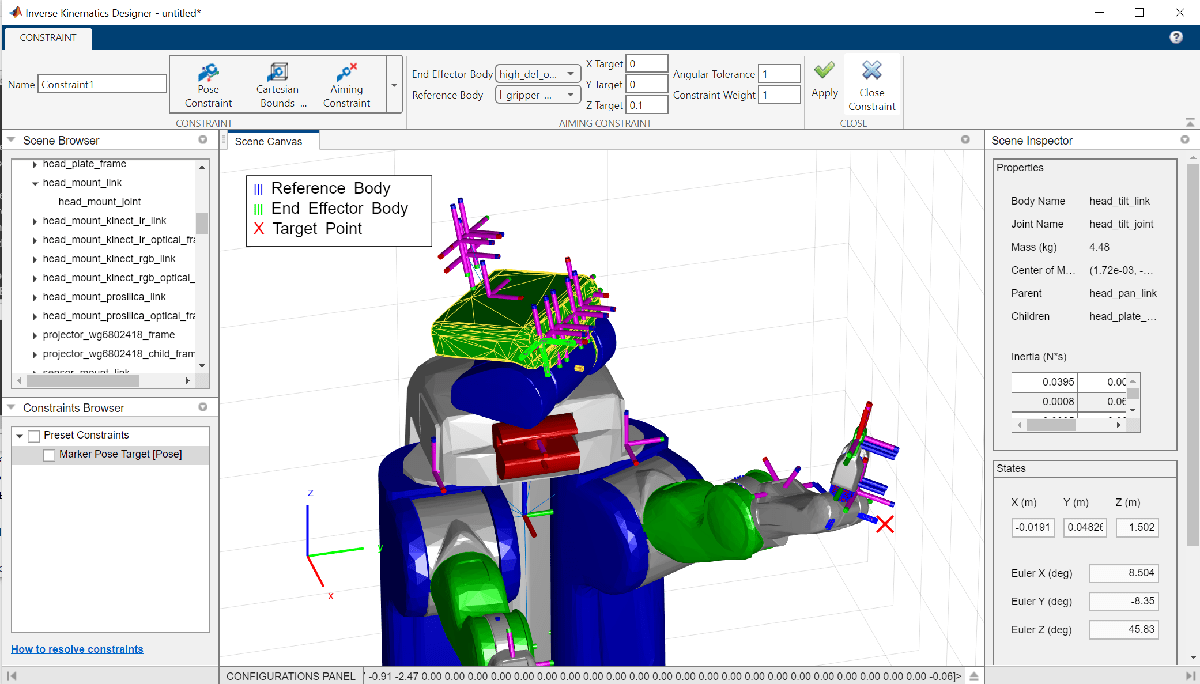The width and height of the screenshot is (1200, 684).
Task: Enable the Preset Constraints checkbox
Action: click(x=34, y=436)
